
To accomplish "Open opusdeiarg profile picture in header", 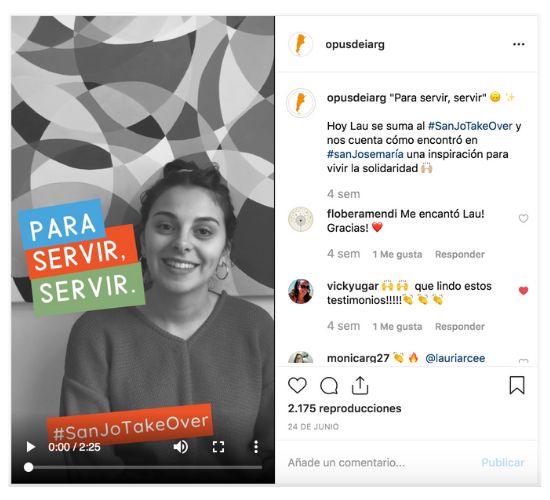I will point(301,45).
